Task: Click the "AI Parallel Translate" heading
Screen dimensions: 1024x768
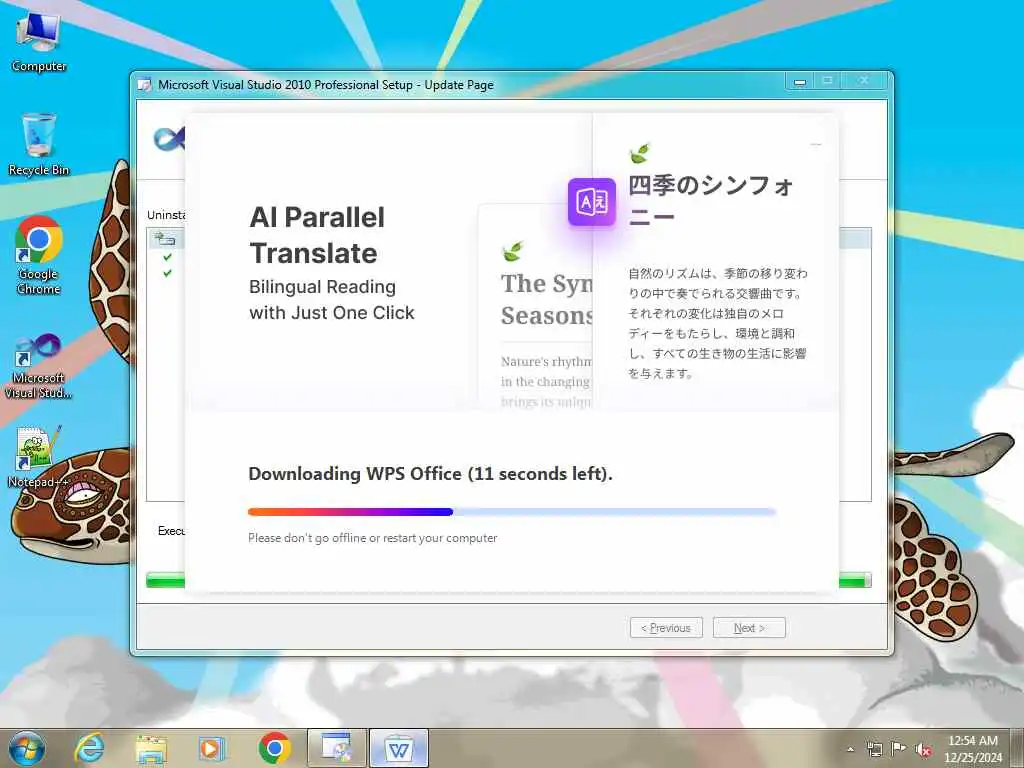Action: (317, 235)
